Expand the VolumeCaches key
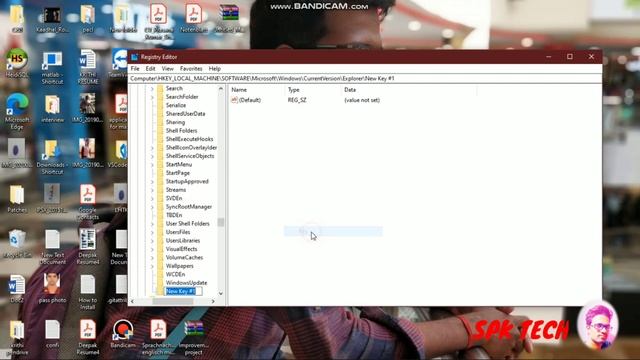This screenshot has width=640, height=360. coord(152,258)
